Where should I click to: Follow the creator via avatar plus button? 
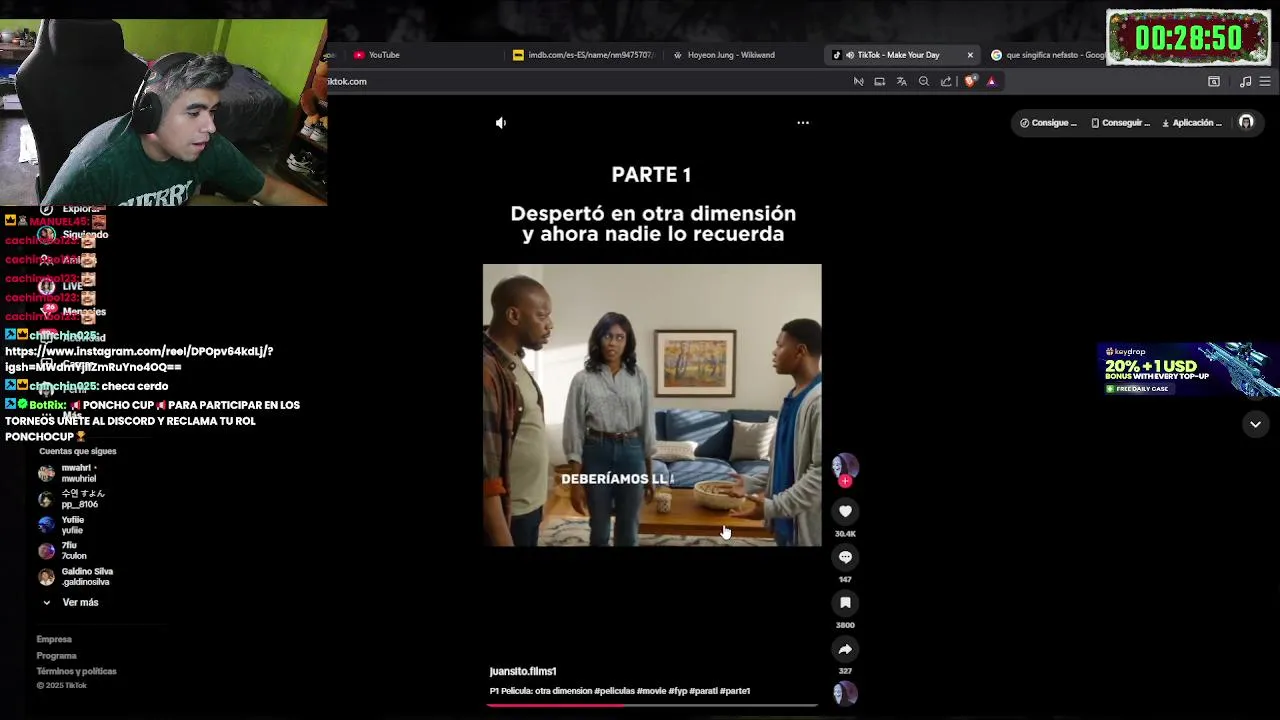pos(845,481)
